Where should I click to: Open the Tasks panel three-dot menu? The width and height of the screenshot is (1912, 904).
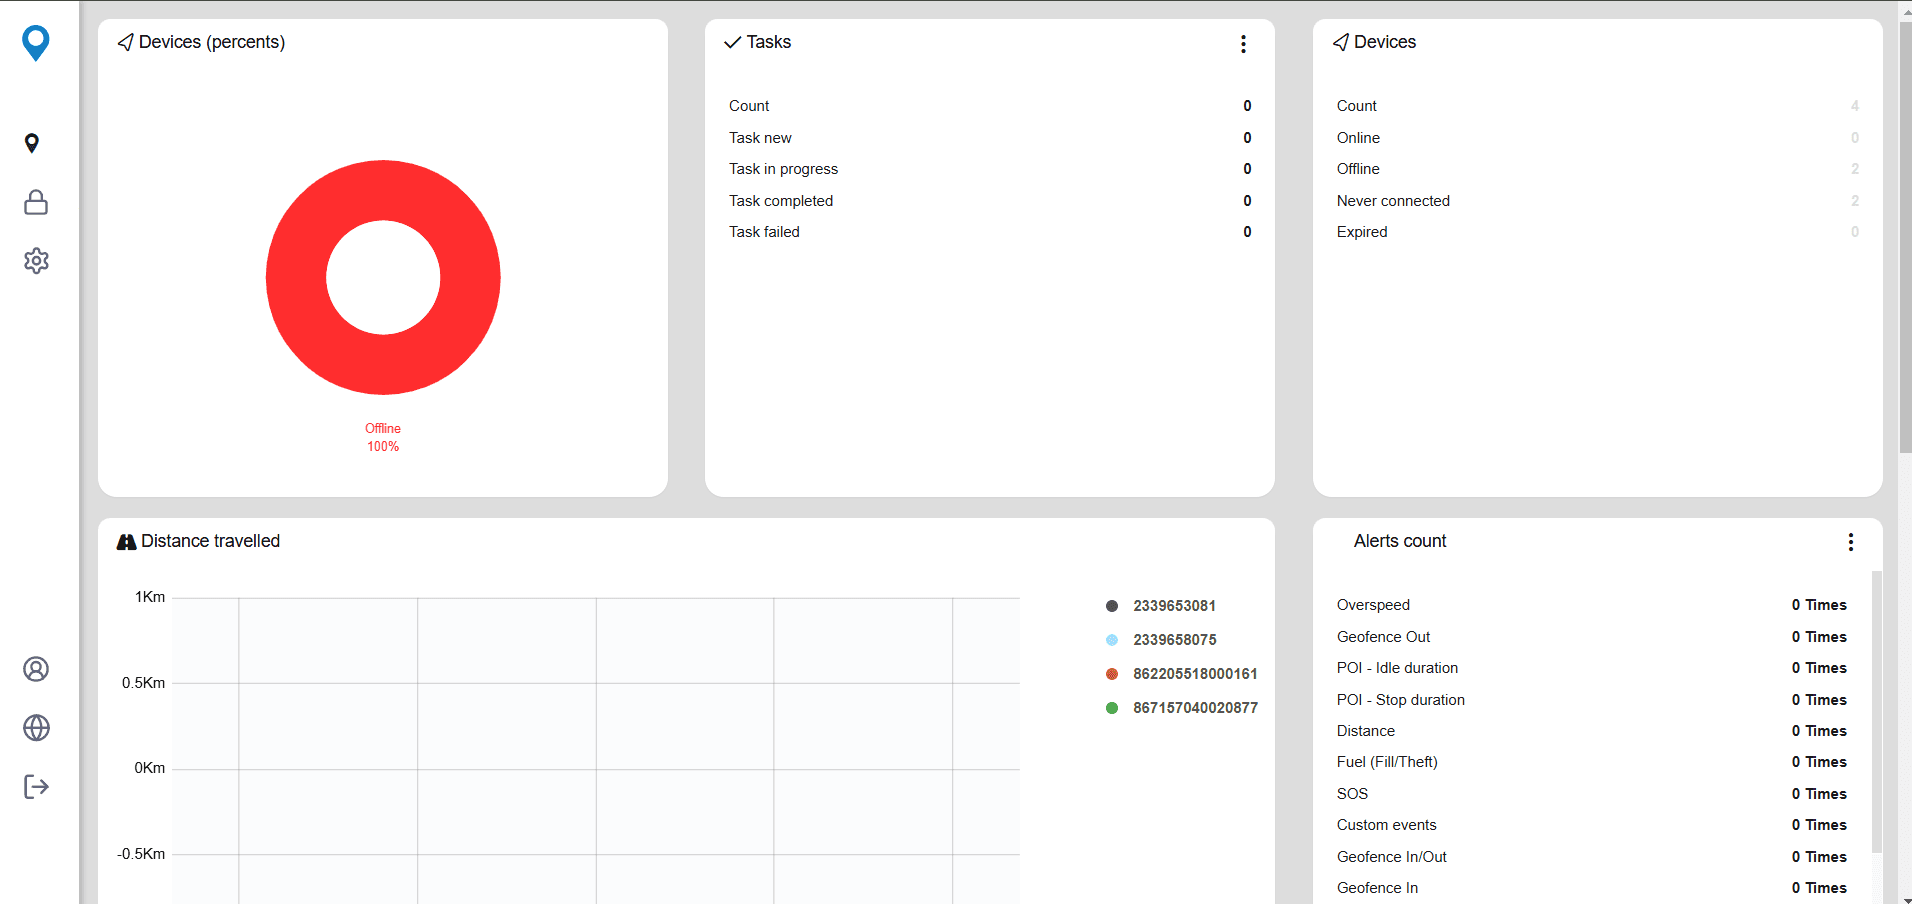(1243, 44)
